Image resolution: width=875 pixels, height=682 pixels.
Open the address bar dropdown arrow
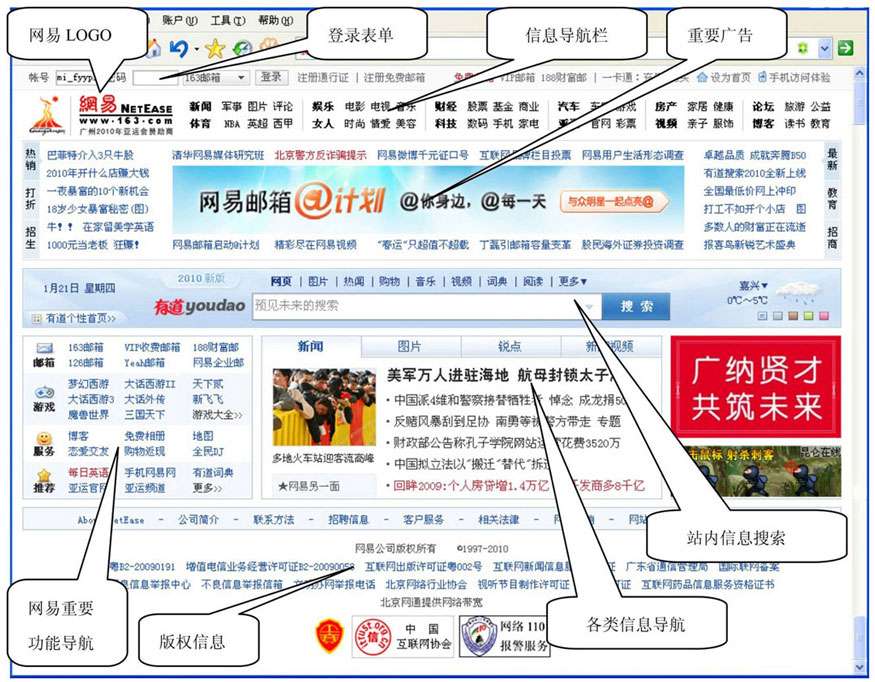(824, 49)
